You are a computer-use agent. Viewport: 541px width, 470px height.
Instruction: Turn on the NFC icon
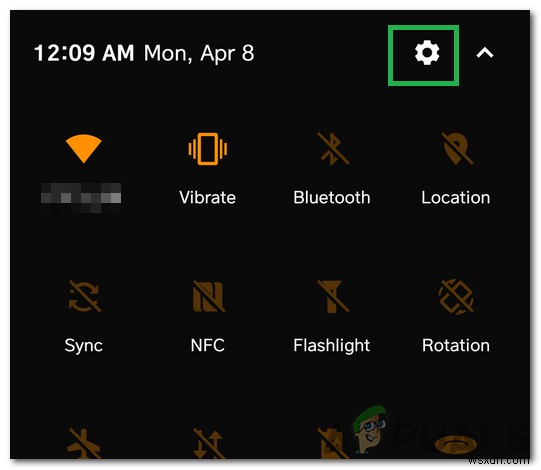(x=208, y=296)
